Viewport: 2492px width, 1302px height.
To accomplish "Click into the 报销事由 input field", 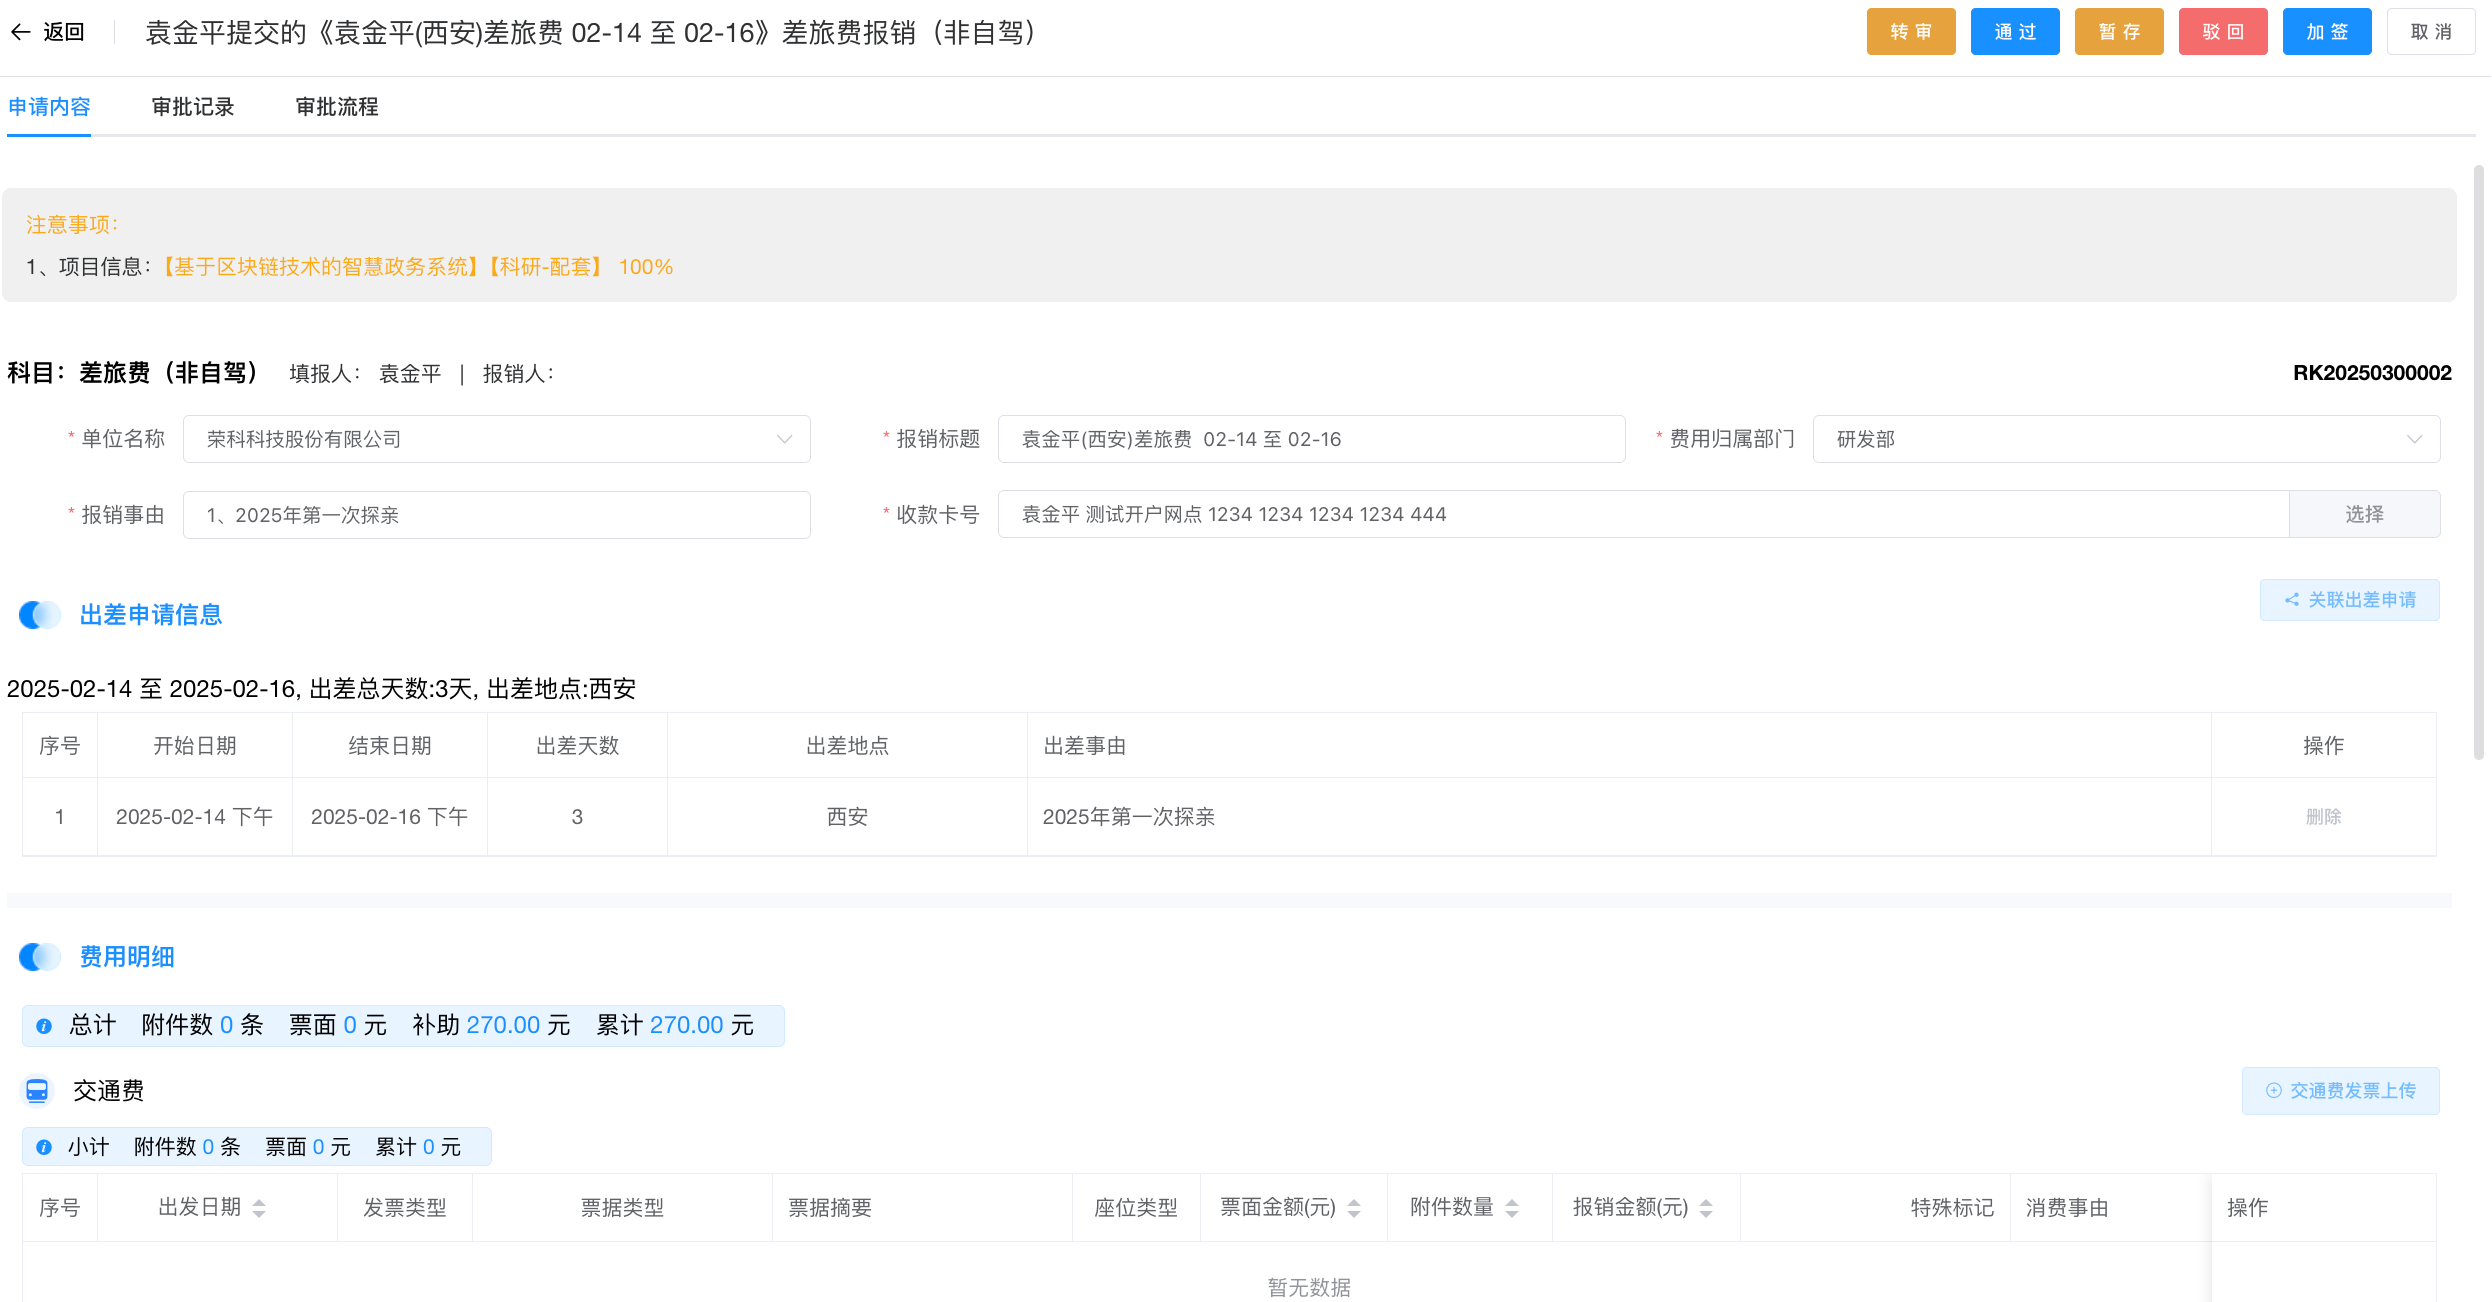I will pos(496,515).
